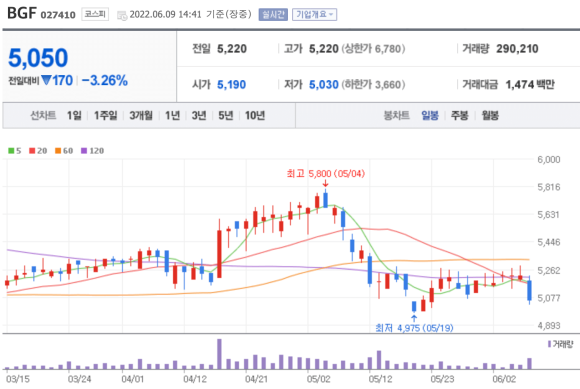Click the purple 거래량 volume legend marker
Viewport: 580px width, 389px height.
pyautogui.click(x=549, y=344)
